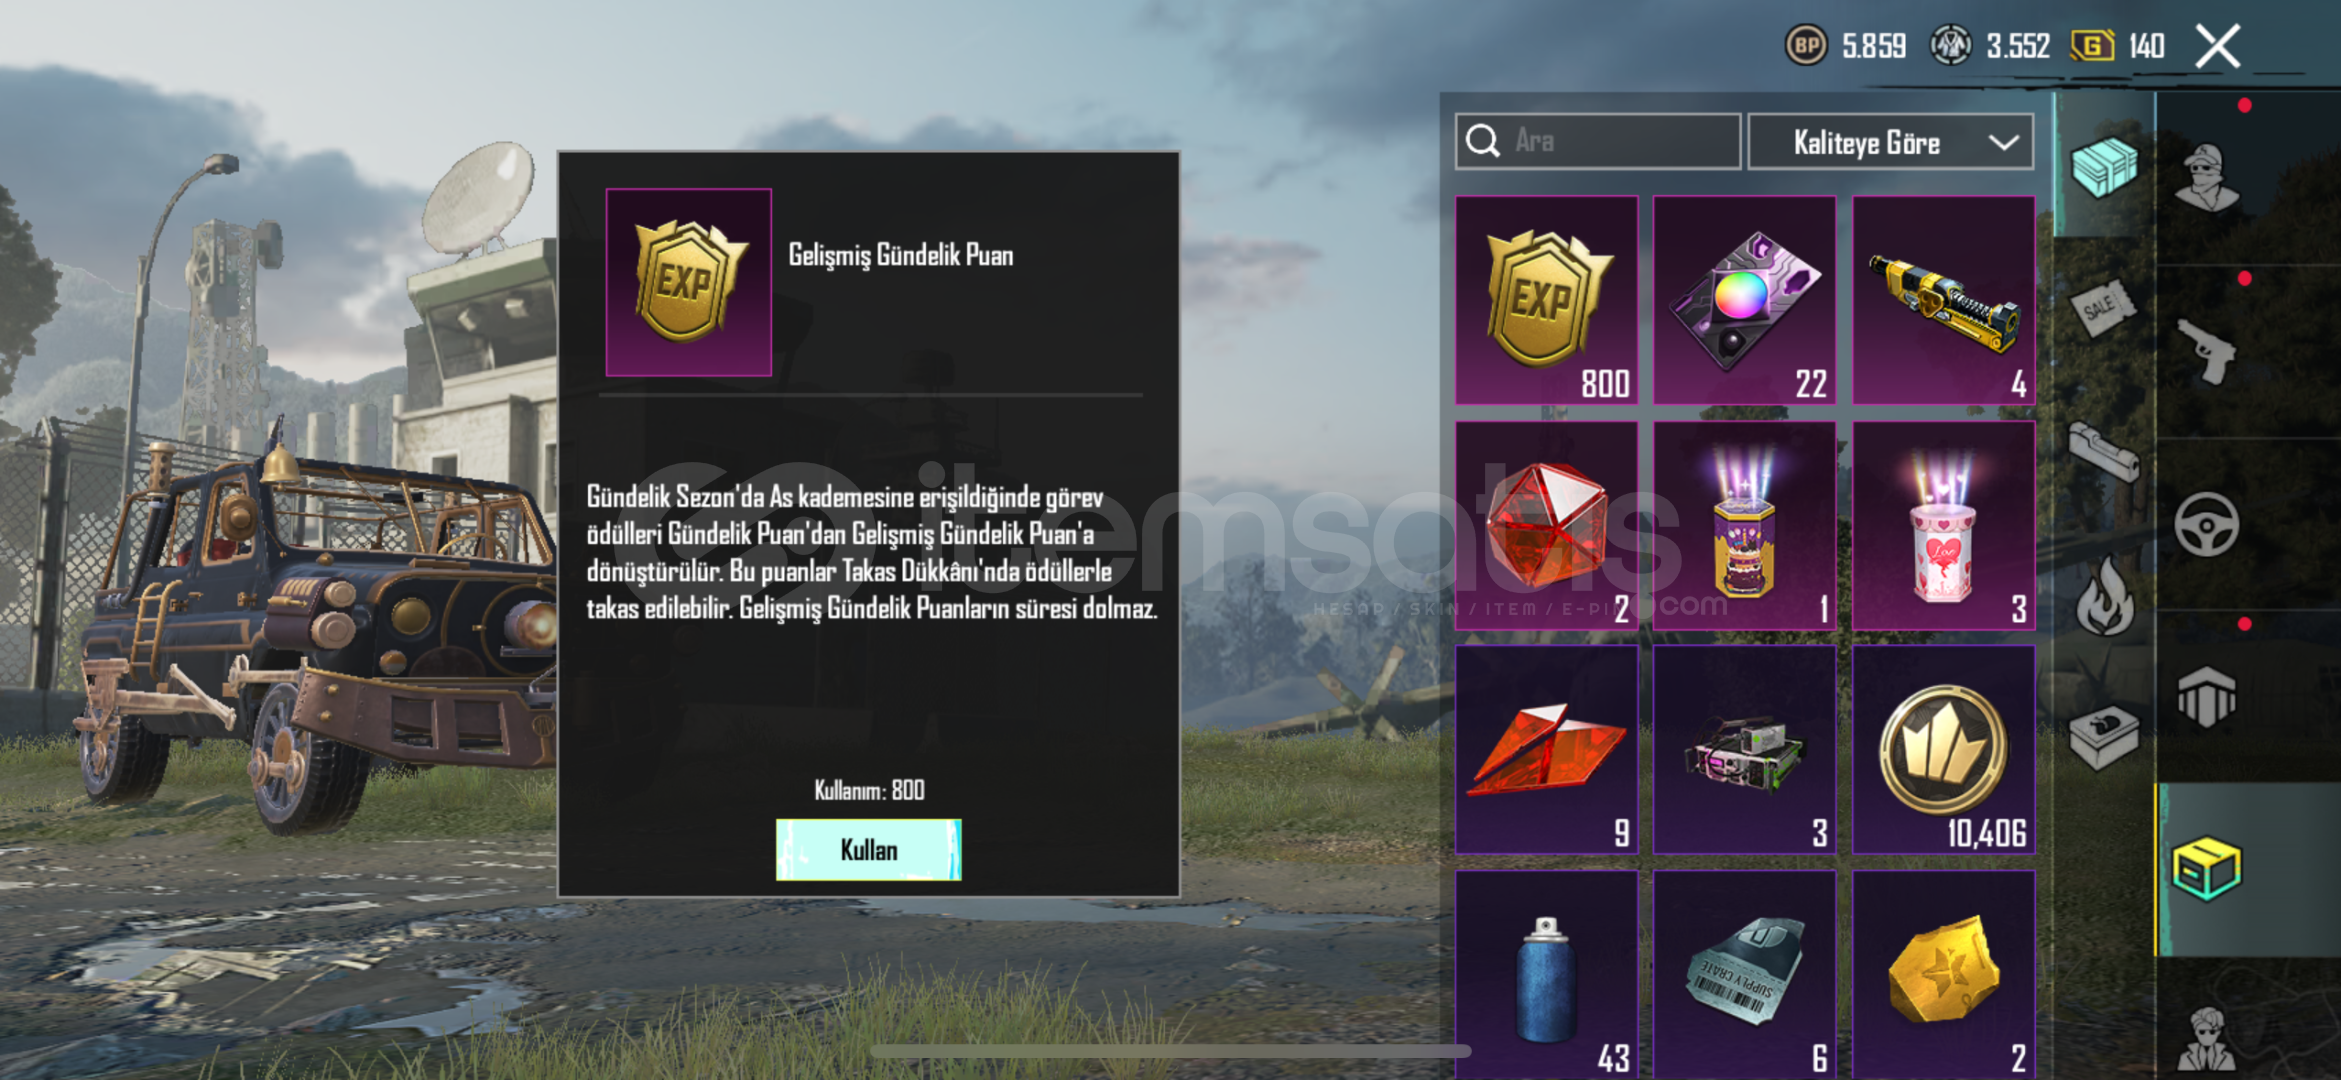Screen dimensions: 2341x1080
Task: Expand the Kaliteye Göre sort dropdown
Action: (x=1891, y=142)
